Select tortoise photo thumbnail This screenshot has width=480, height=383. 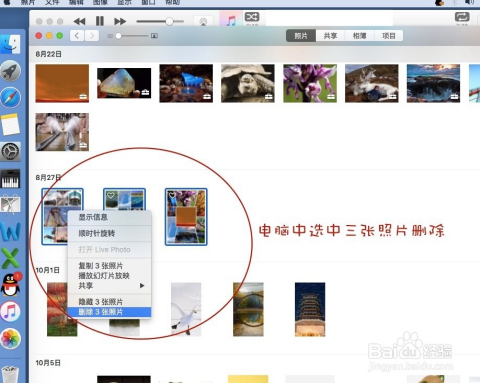248,83
